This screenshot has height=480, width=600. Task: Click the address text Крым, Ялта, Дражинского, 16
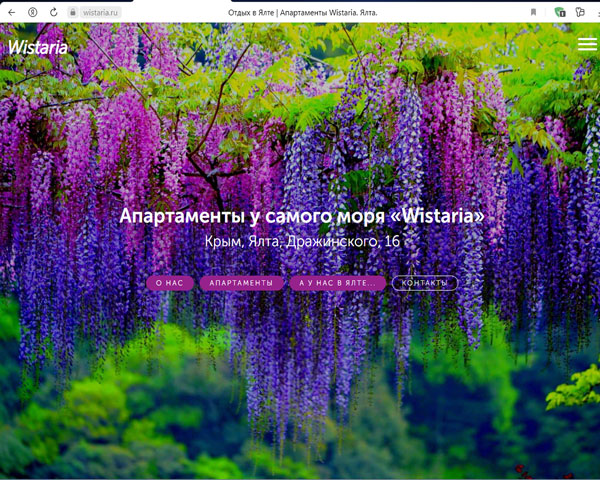(x=302, y=241)
